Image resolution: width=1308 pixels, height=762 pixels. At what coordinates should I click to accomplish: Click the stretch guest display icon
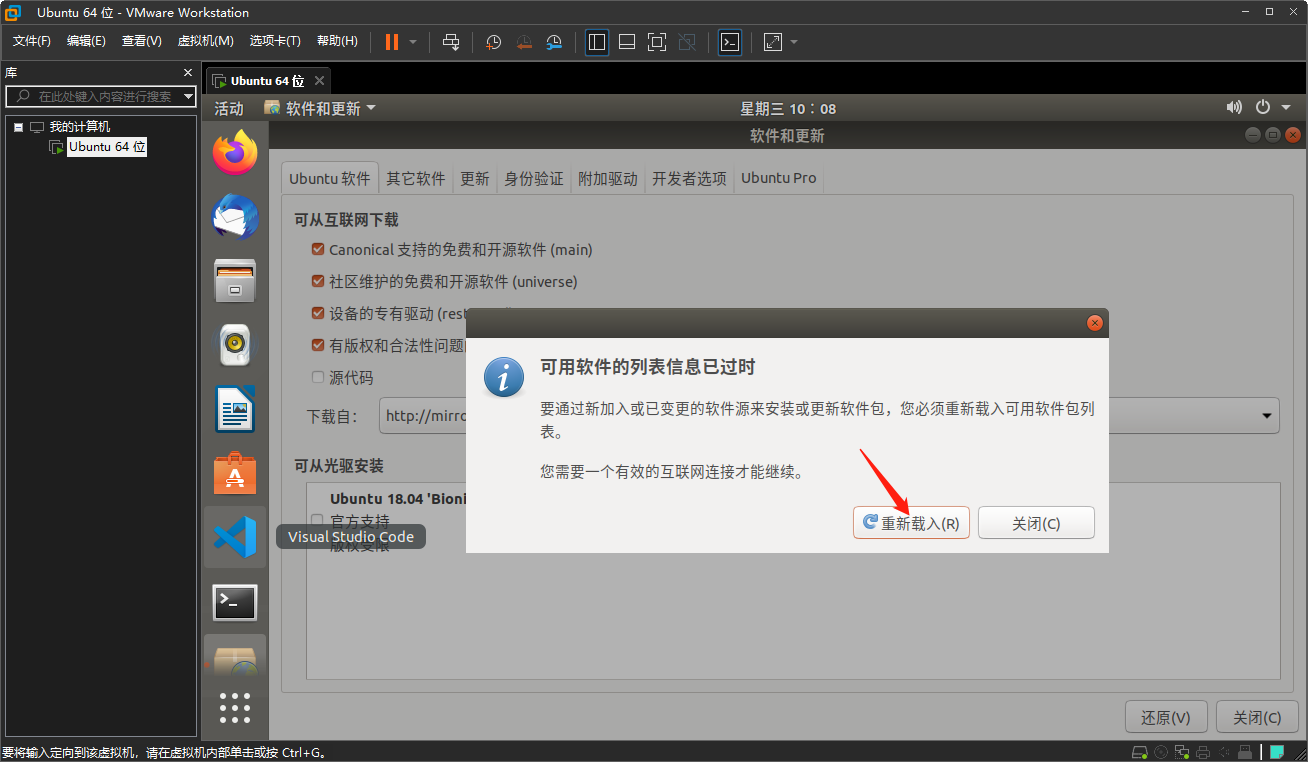[x=773, y=42]
